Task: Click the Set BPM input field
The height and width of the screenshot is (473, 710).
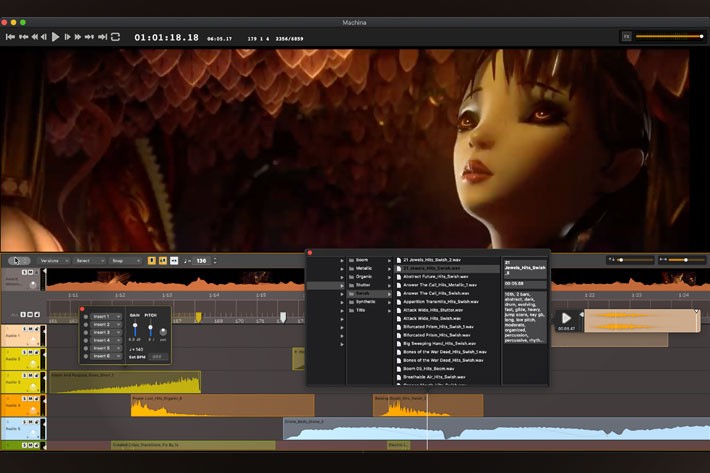Action: (158, 357)
